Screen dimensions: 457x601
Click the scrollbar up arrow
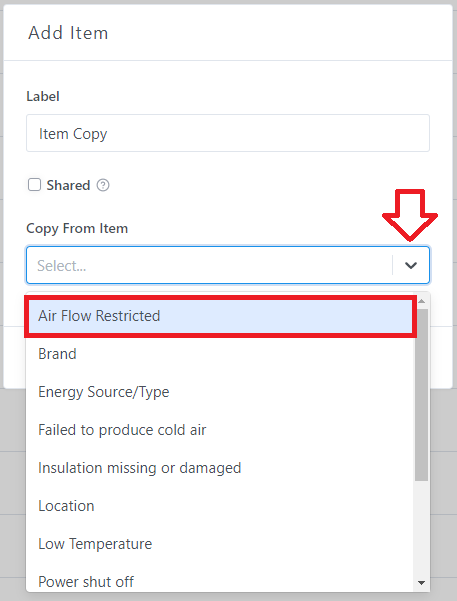pyautogui.click(x=422, y=302)
